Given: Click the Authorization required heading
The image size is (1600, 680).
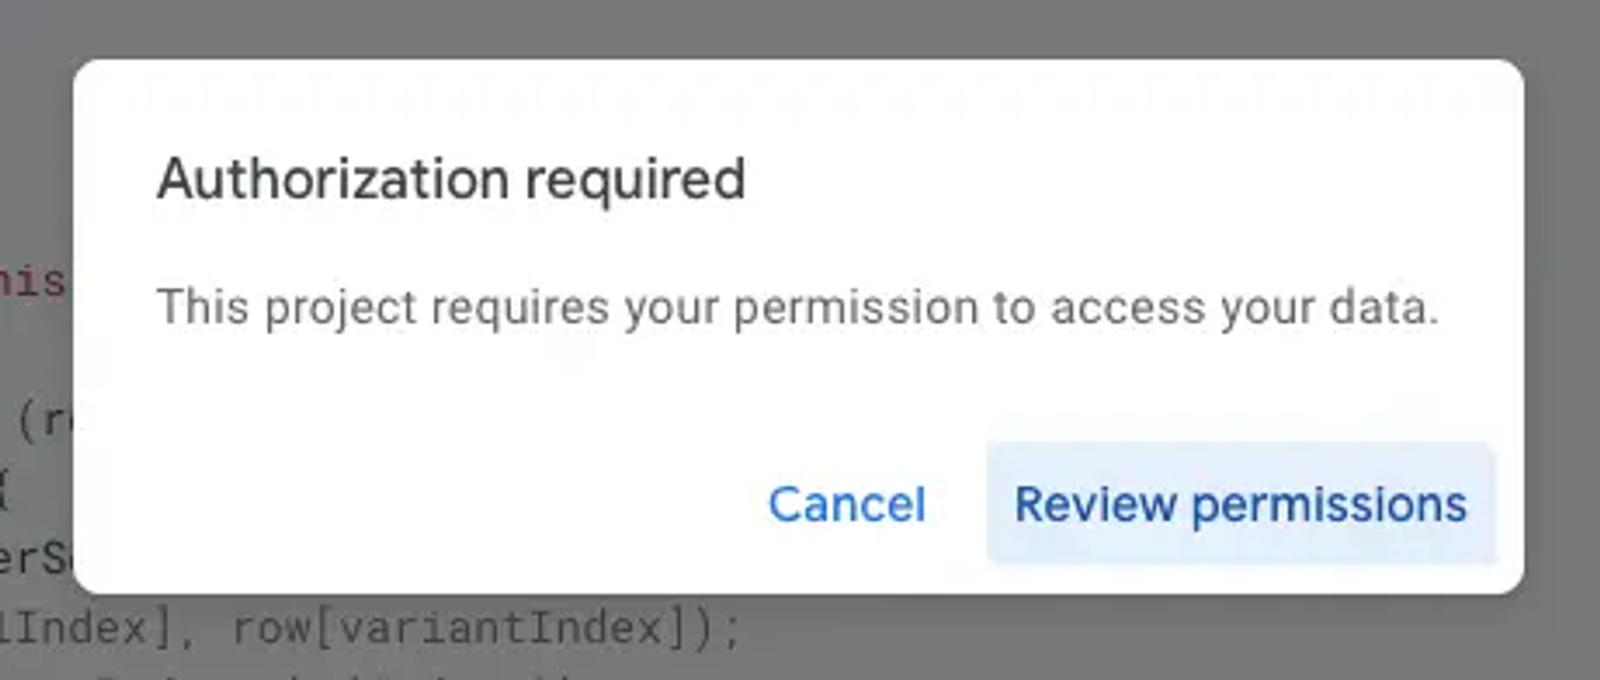Looking at the screenshot, I should point(451,180).
